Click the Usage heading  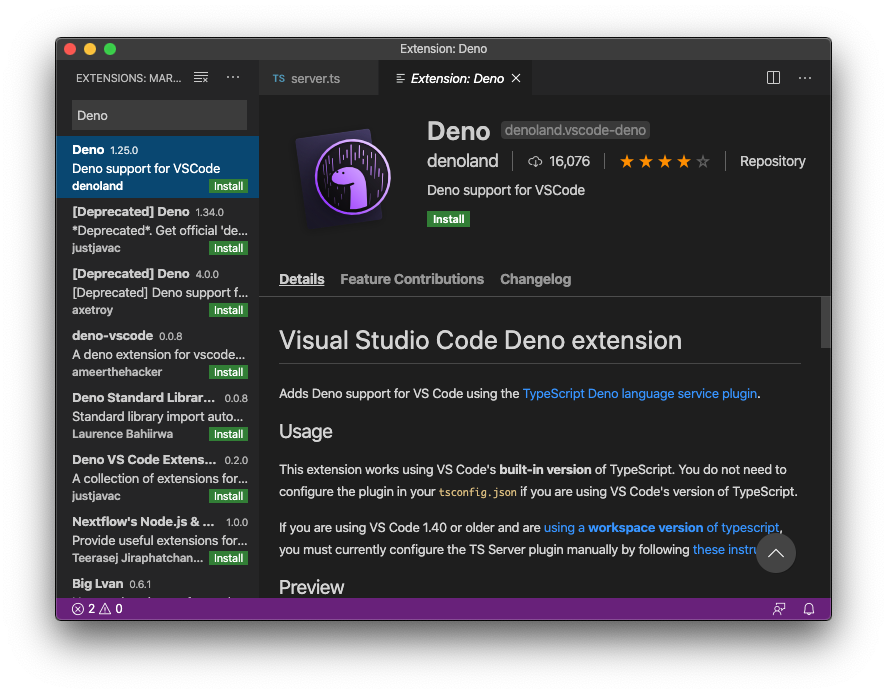pyautogui.click(x=305, y=432)
